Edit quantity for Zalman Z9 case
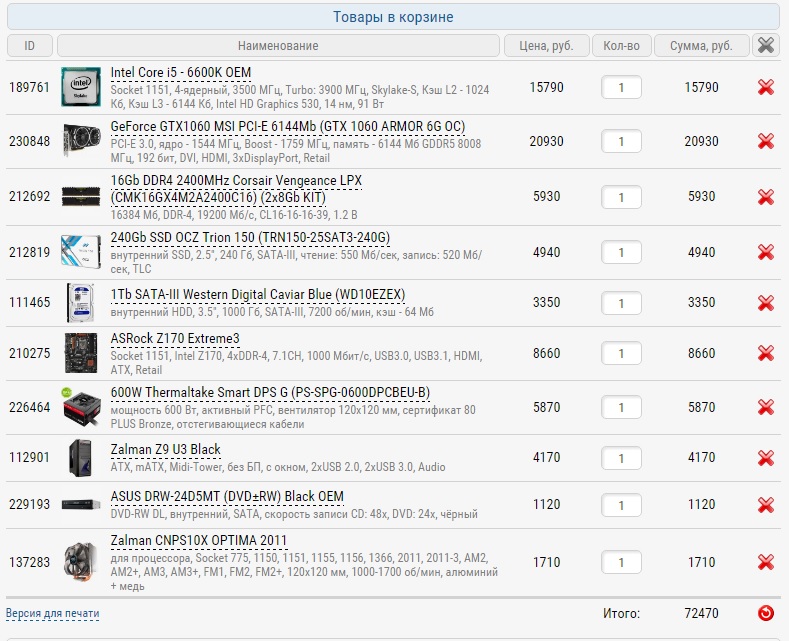The height and width of the screenshot is (641, 789). click(x=621, y=458)
